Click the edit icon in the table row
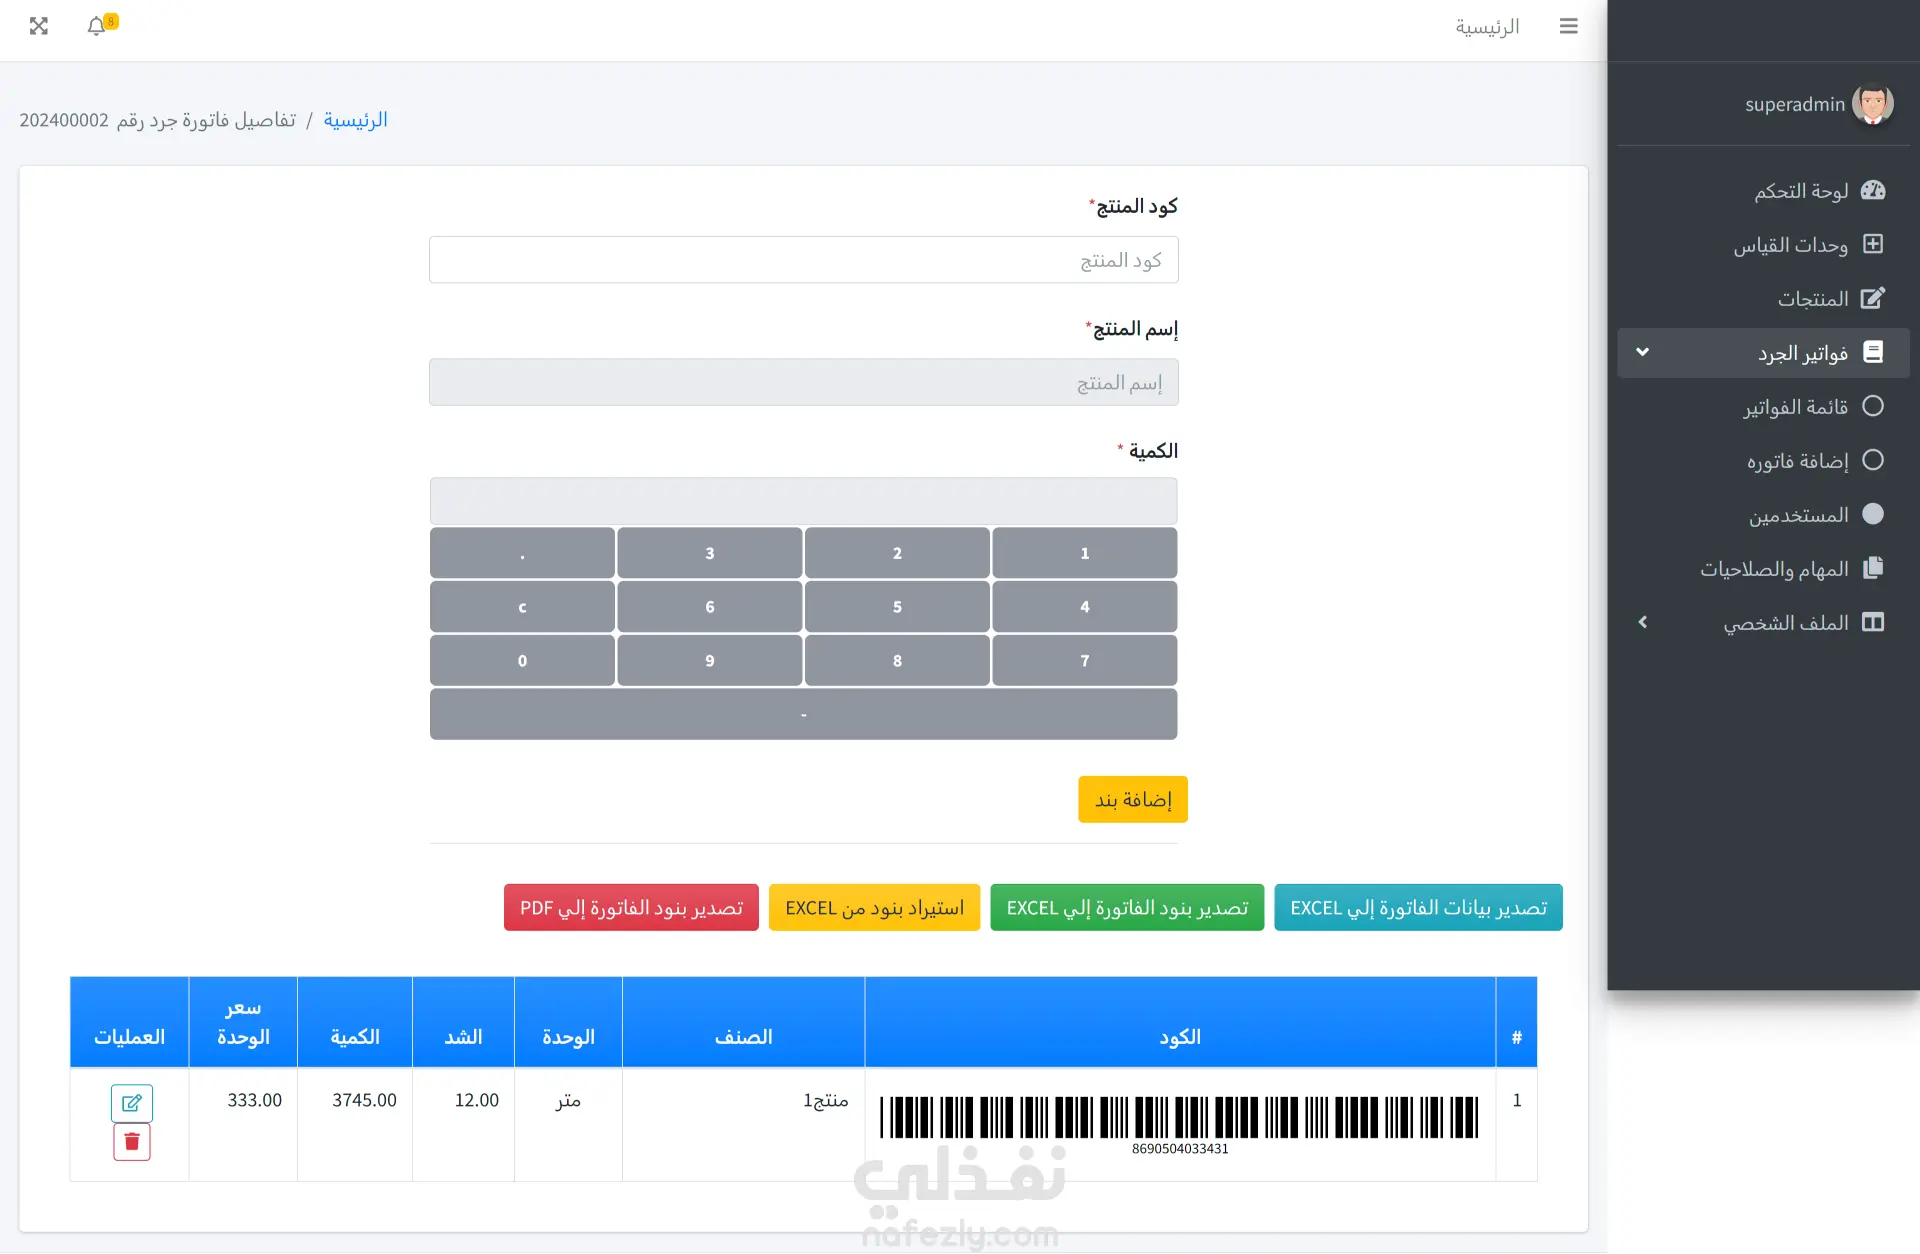1920x1254 pixels. (131, 1103)
